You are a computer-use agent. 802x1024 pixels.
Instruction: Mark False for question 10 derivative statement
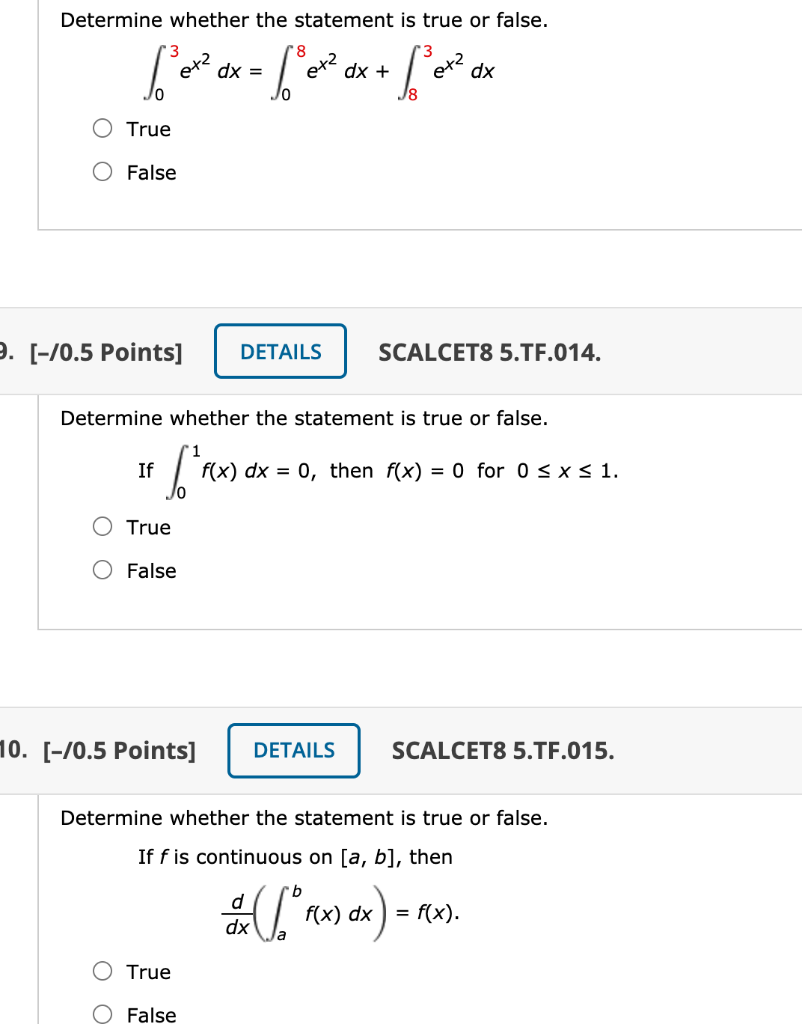coord(103,1014)
